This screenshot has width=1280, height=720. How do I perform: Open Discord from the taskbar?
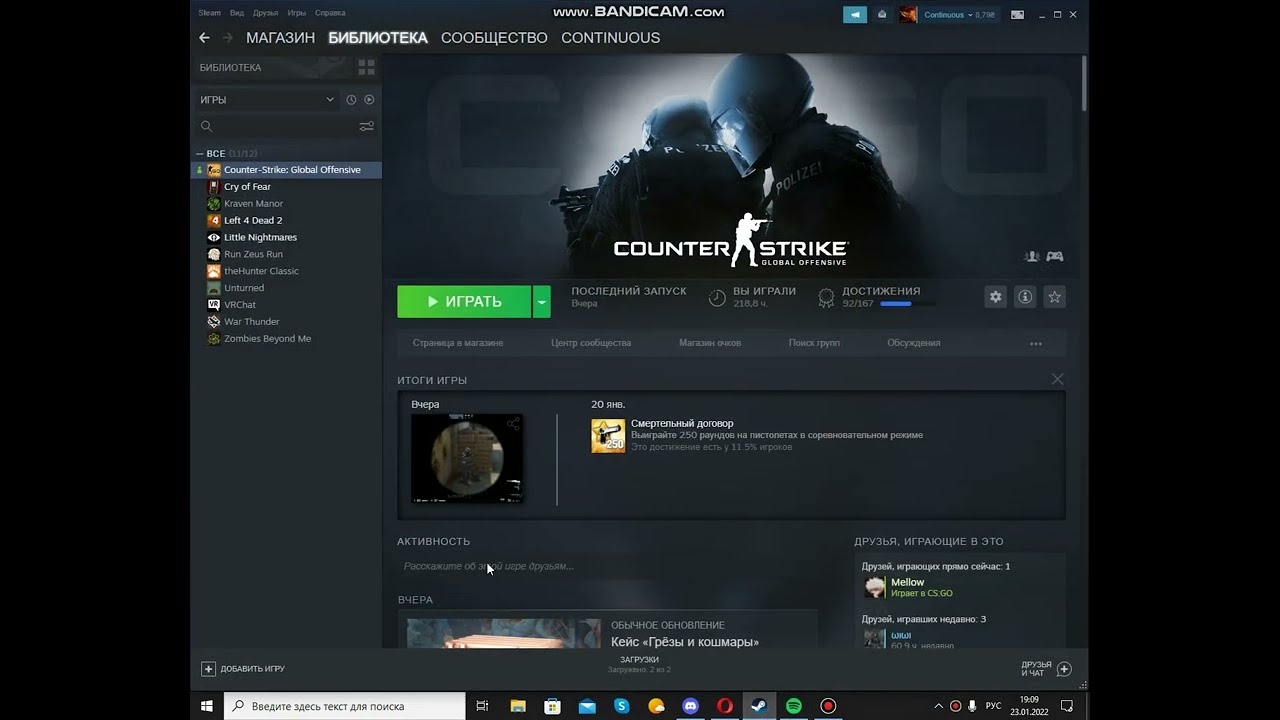coord(690,706)
